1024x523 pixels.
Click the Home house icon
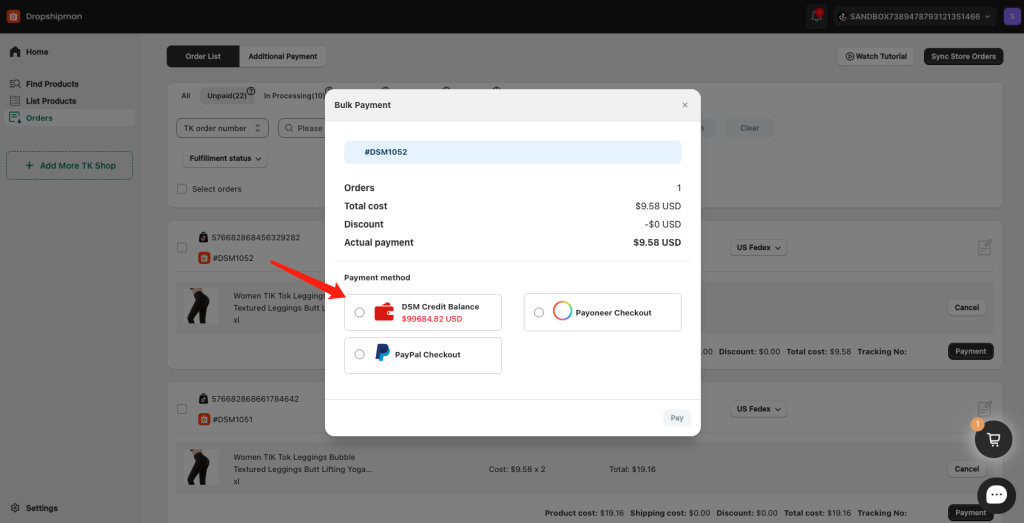click(15, 52)
